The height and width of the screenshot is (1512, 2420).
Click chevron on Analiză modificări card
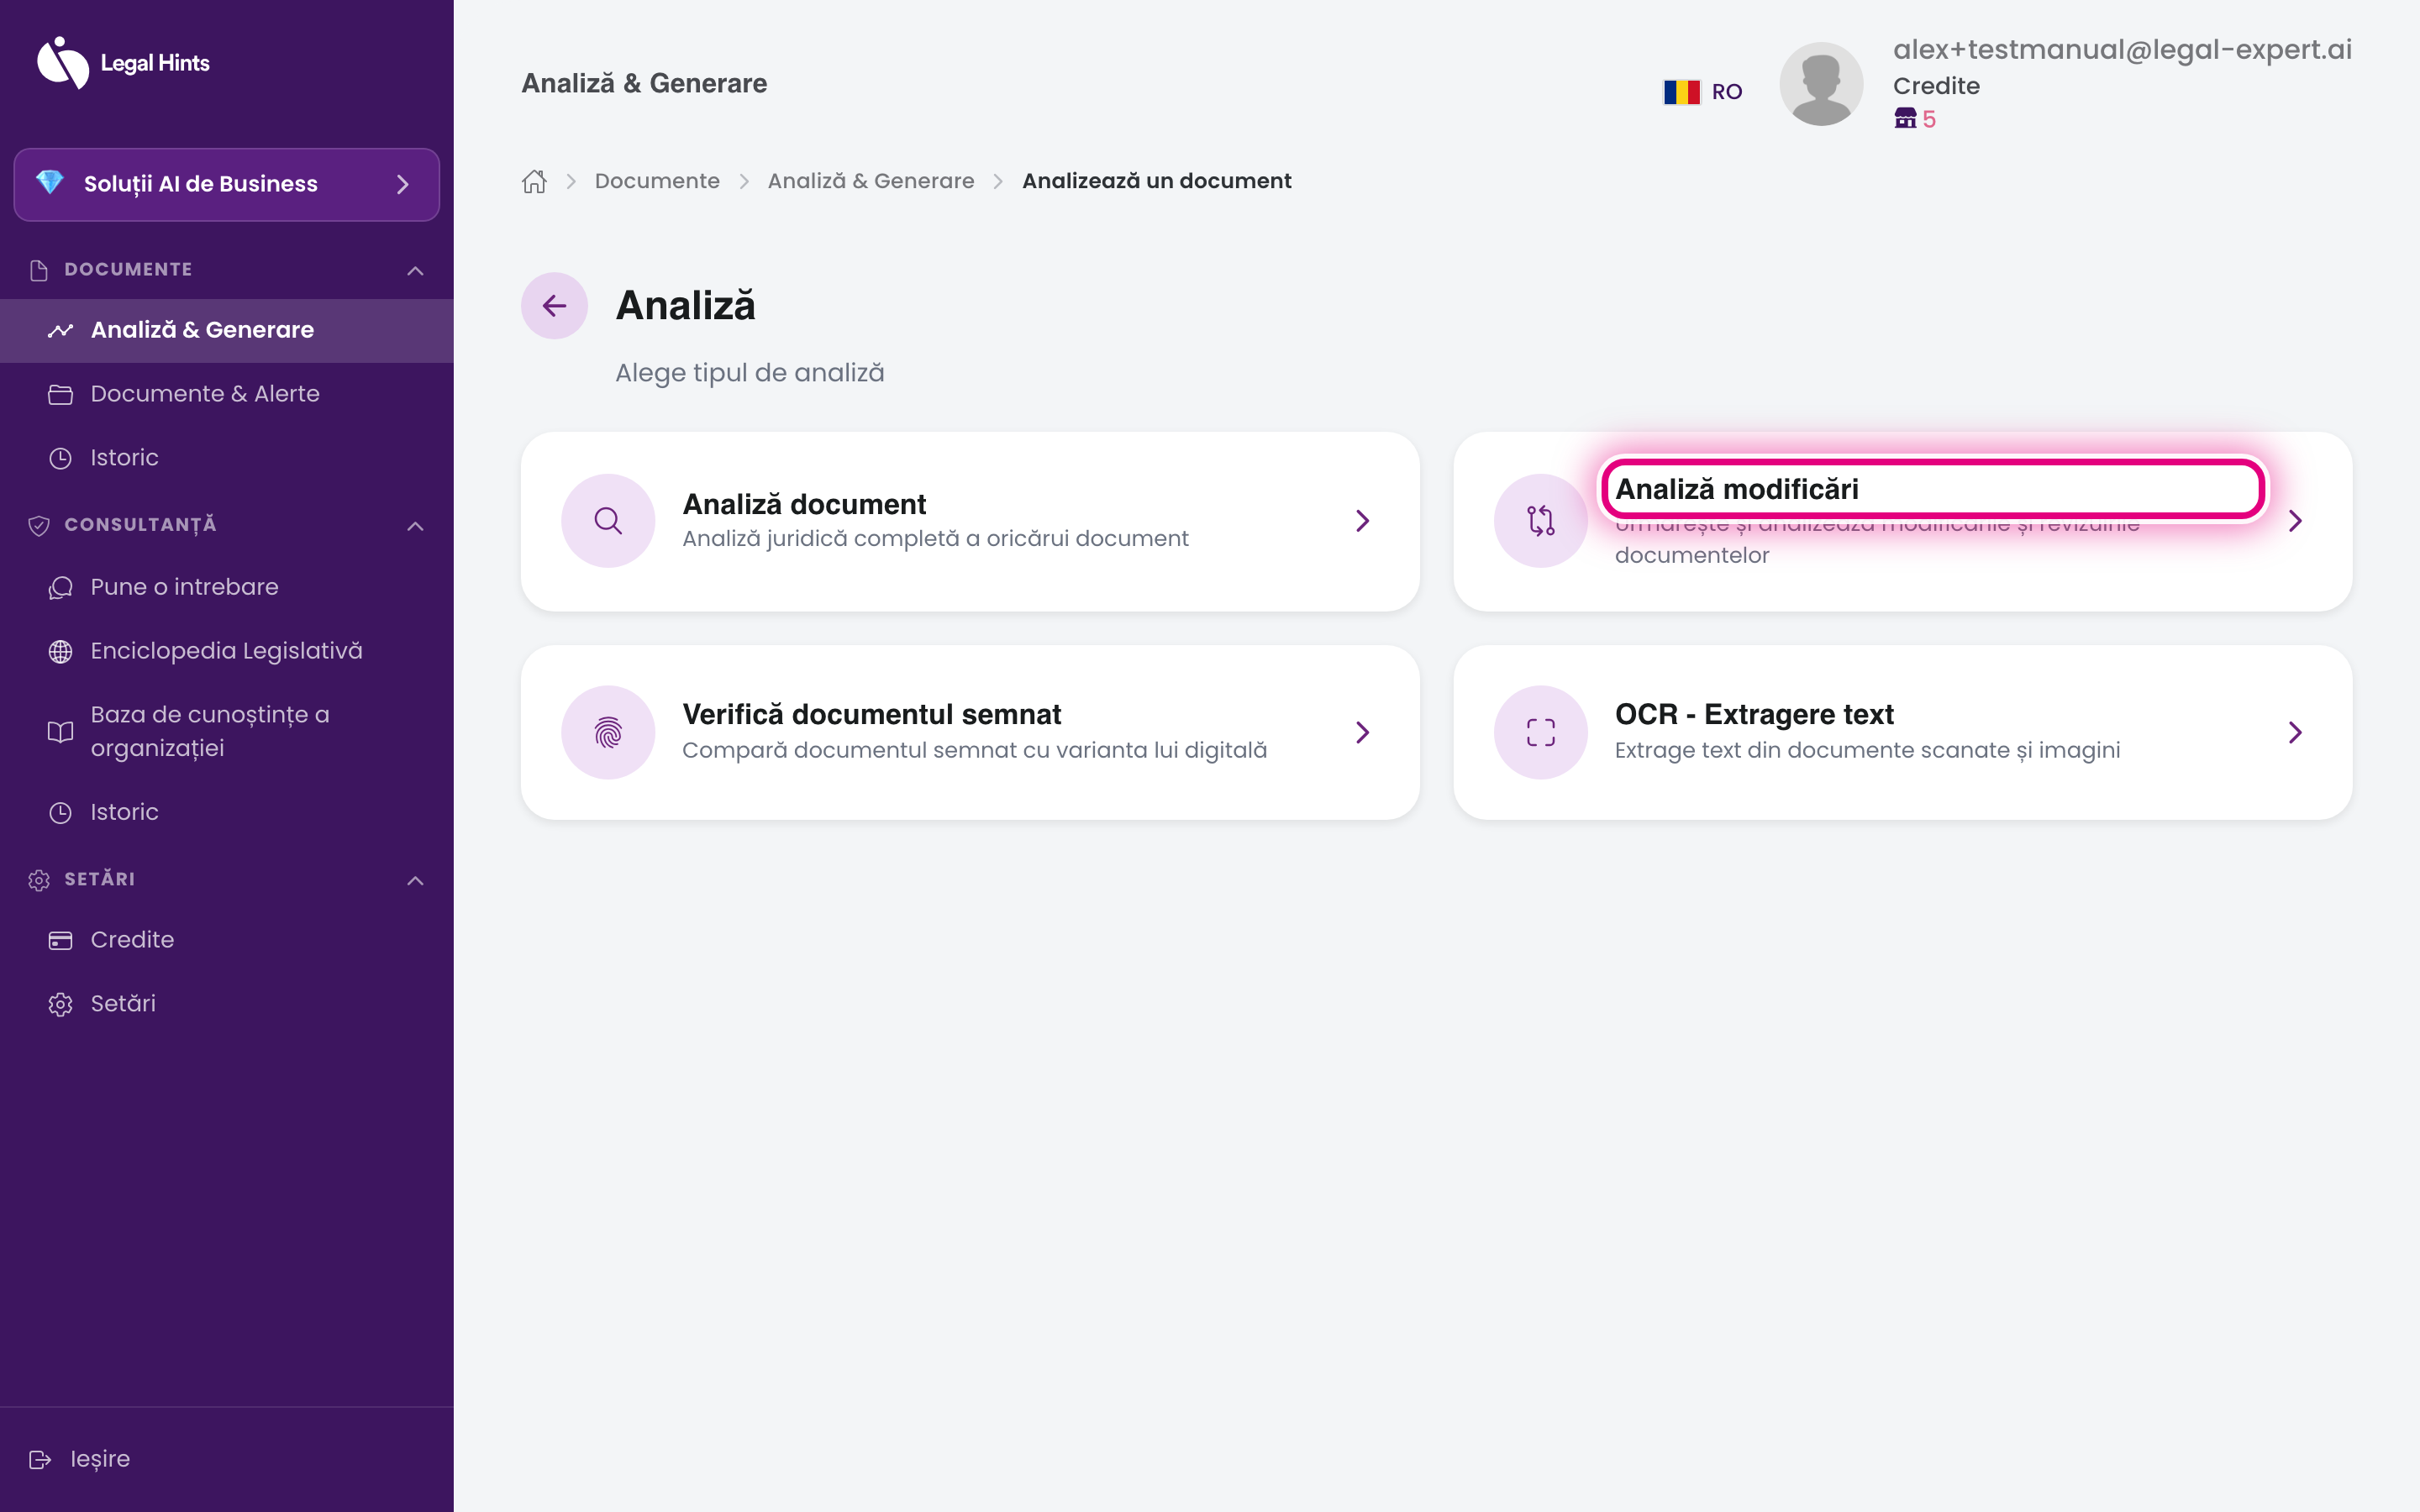pos(2295,521)
